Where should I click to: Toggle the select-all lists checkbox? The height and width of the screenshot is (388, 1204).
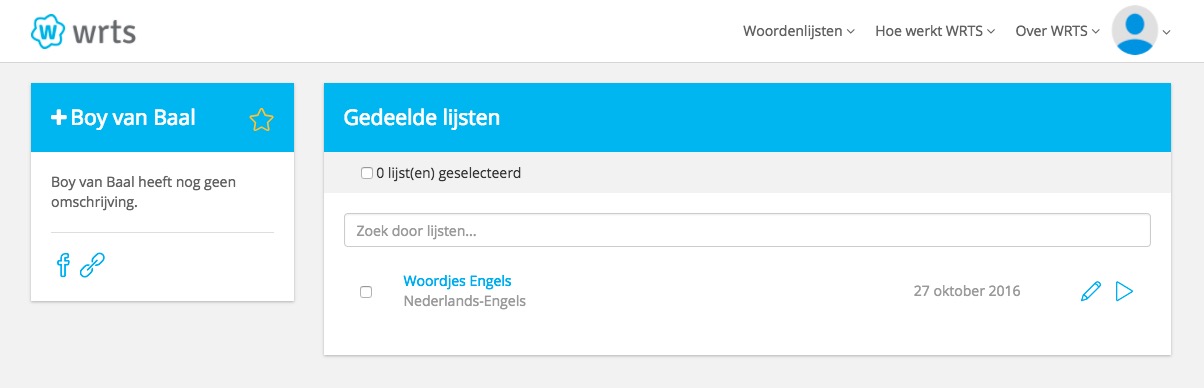pyautogui.click(x=366, y=173)
